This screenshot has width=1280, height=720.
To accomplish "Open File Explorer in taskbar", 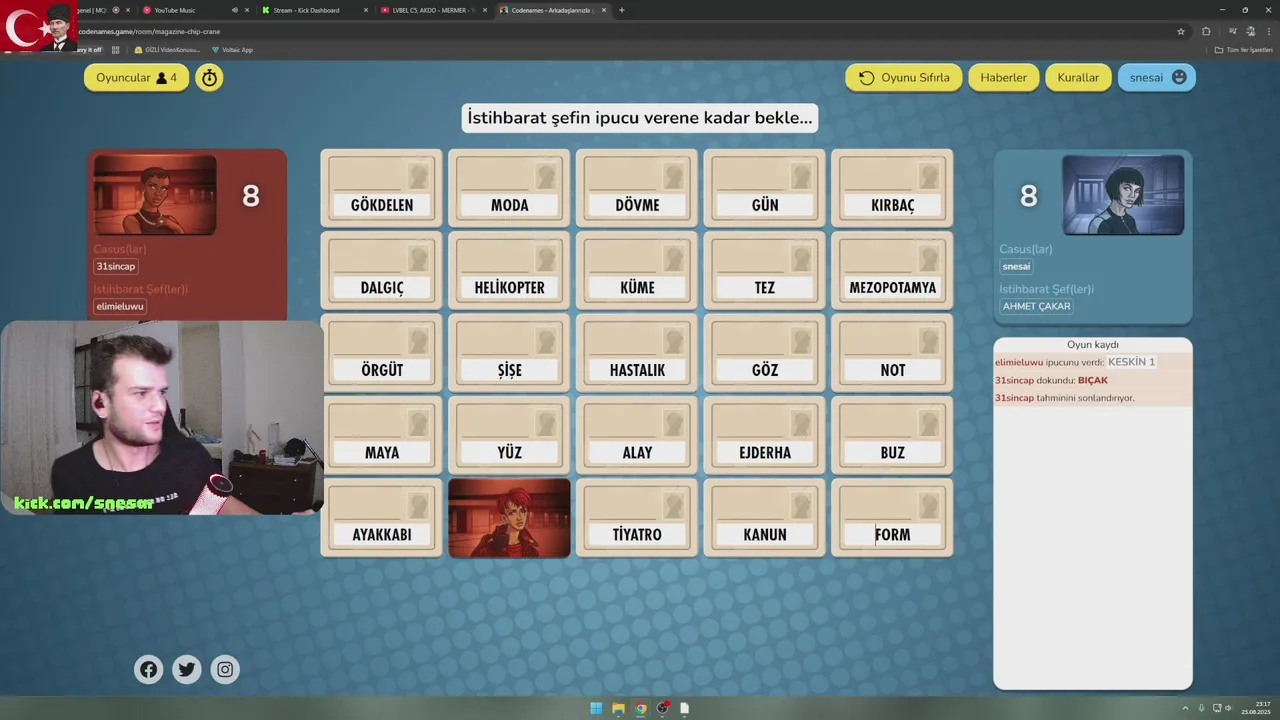I will point(618,708).
